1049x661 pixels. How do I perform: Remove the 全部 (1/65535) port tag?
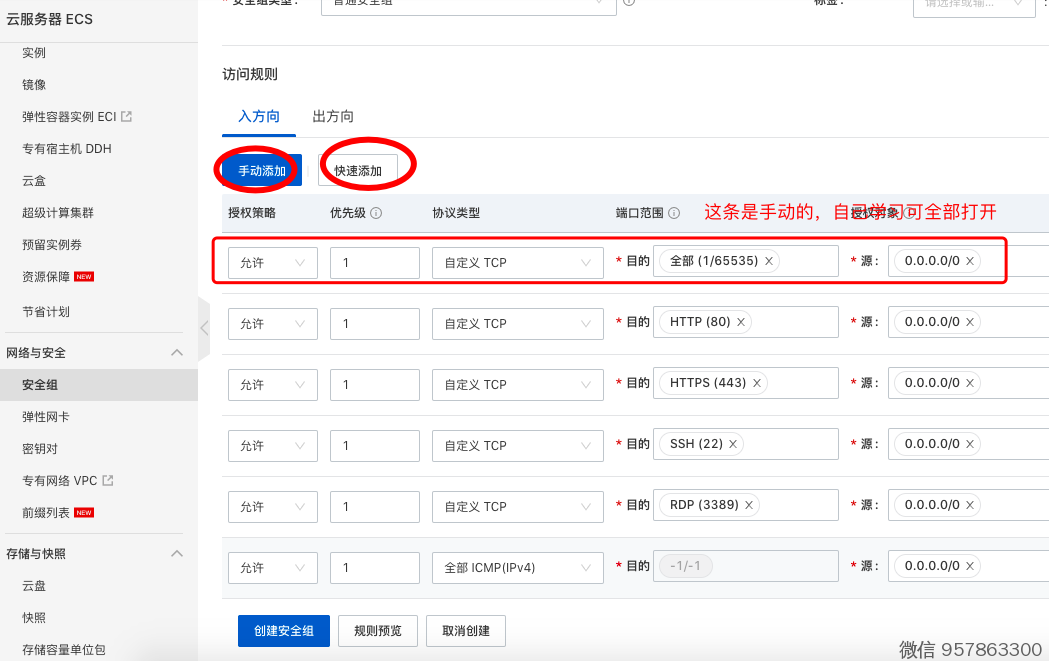coord(769,261)
